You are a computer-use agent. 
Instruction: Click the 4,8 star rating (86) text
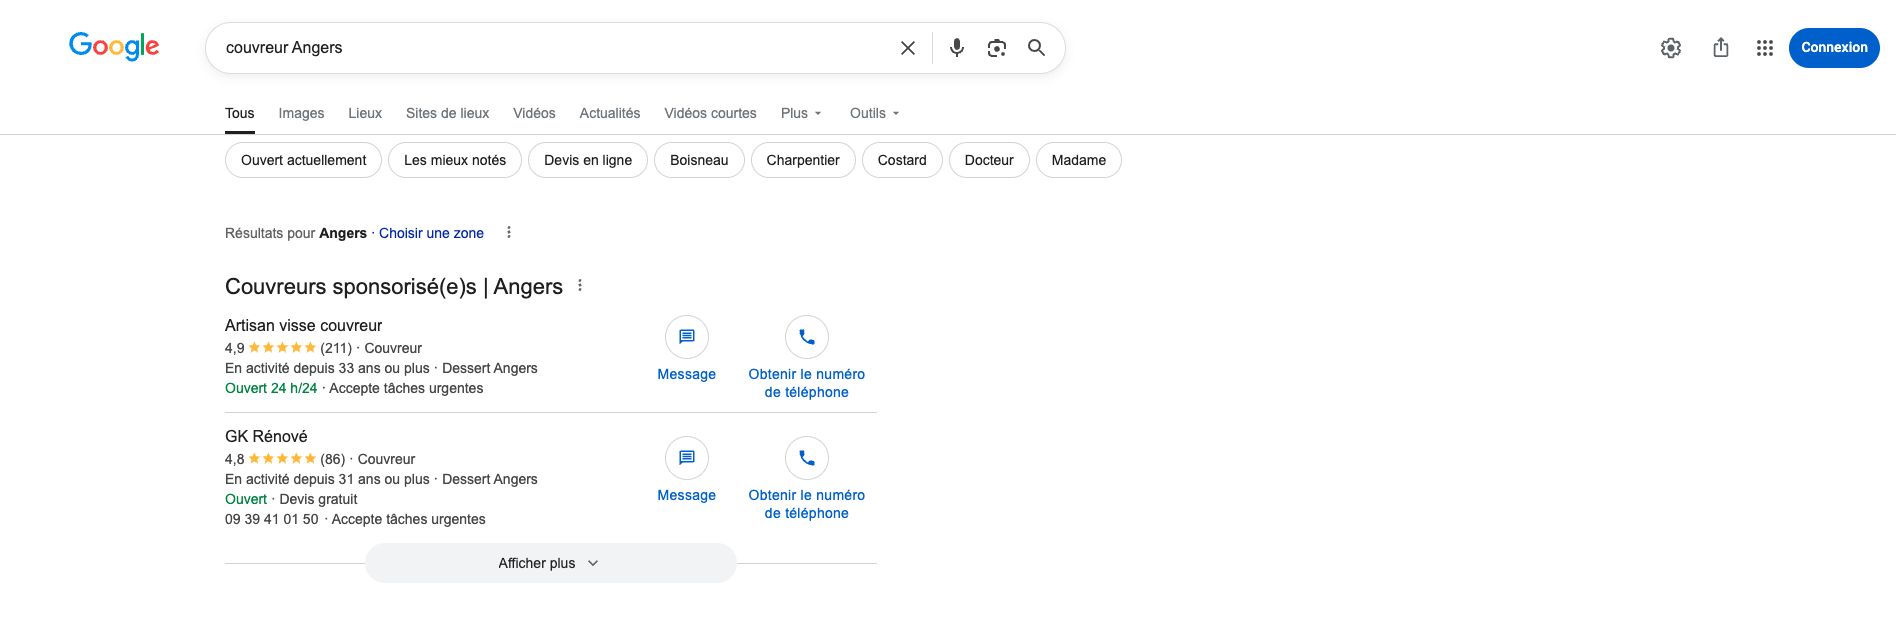click(285, 459)
